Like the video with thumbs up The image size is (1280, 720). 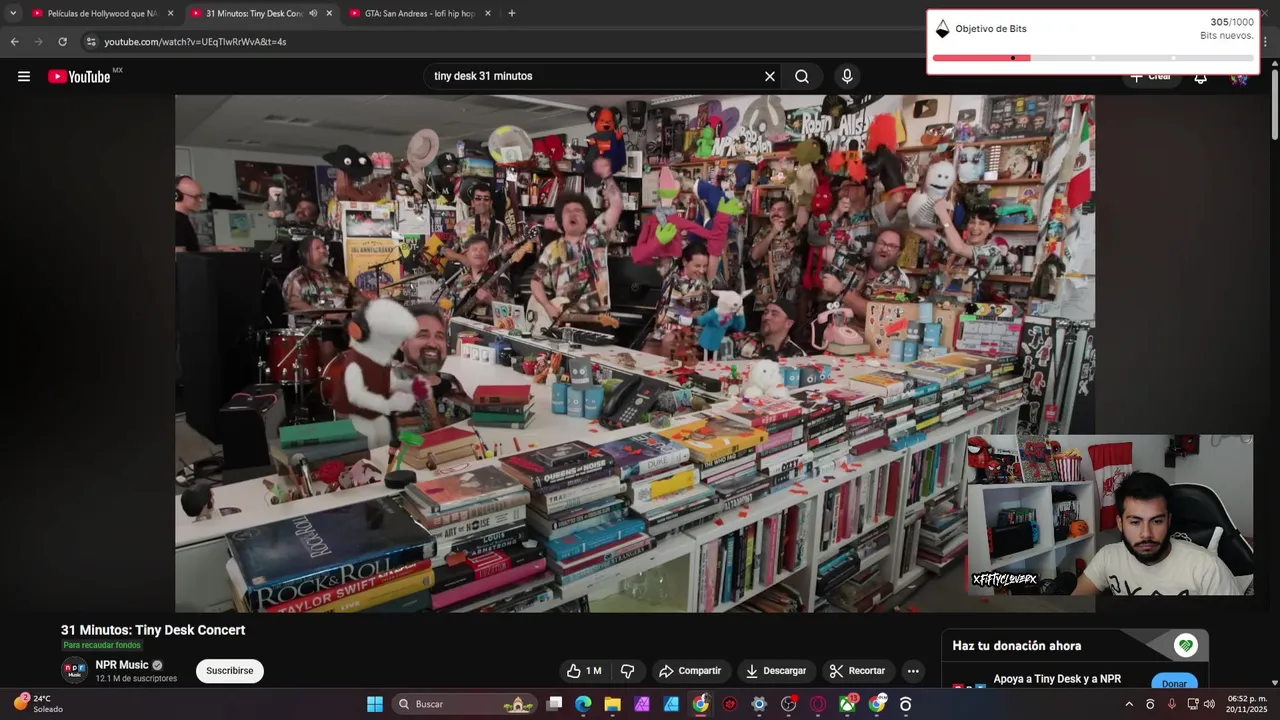tap(584, 671)
